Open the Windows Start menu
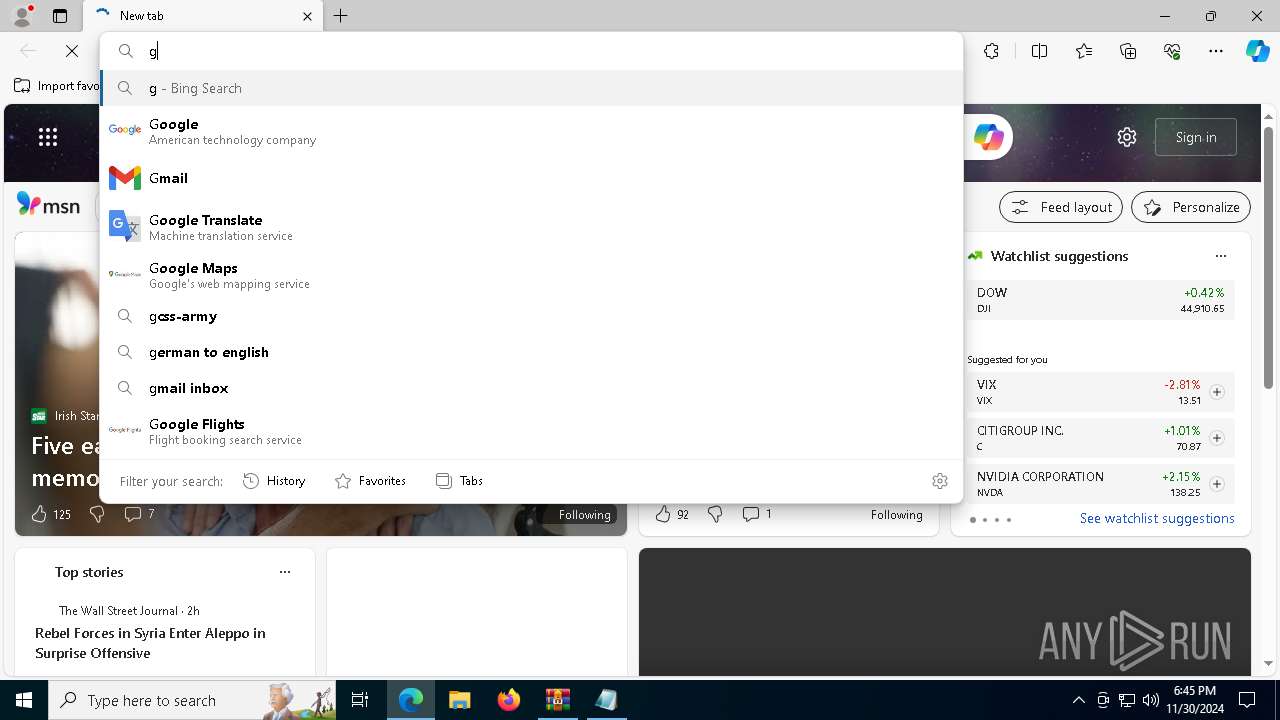The width and height of the screenshot is (1280, 720). coord(24,700)
